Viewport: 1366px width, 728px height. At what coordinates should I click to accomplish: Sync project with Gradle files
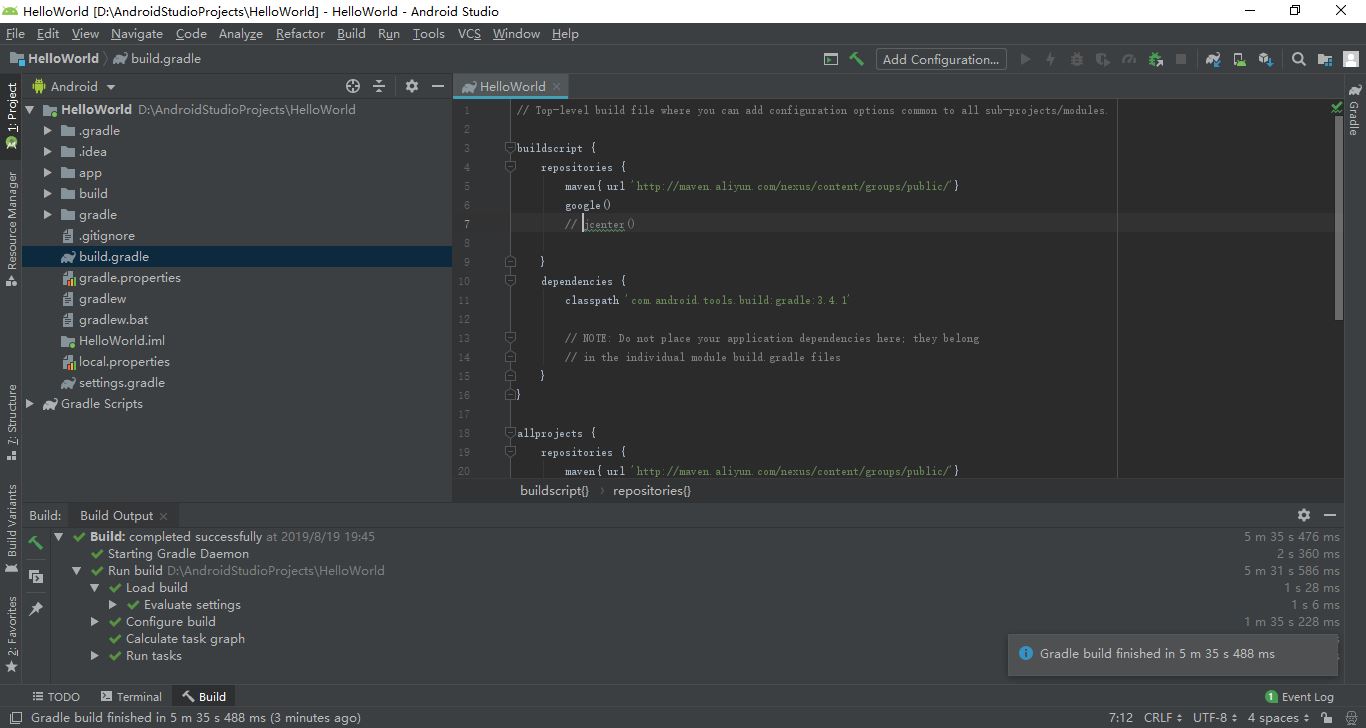(1213, 59)
